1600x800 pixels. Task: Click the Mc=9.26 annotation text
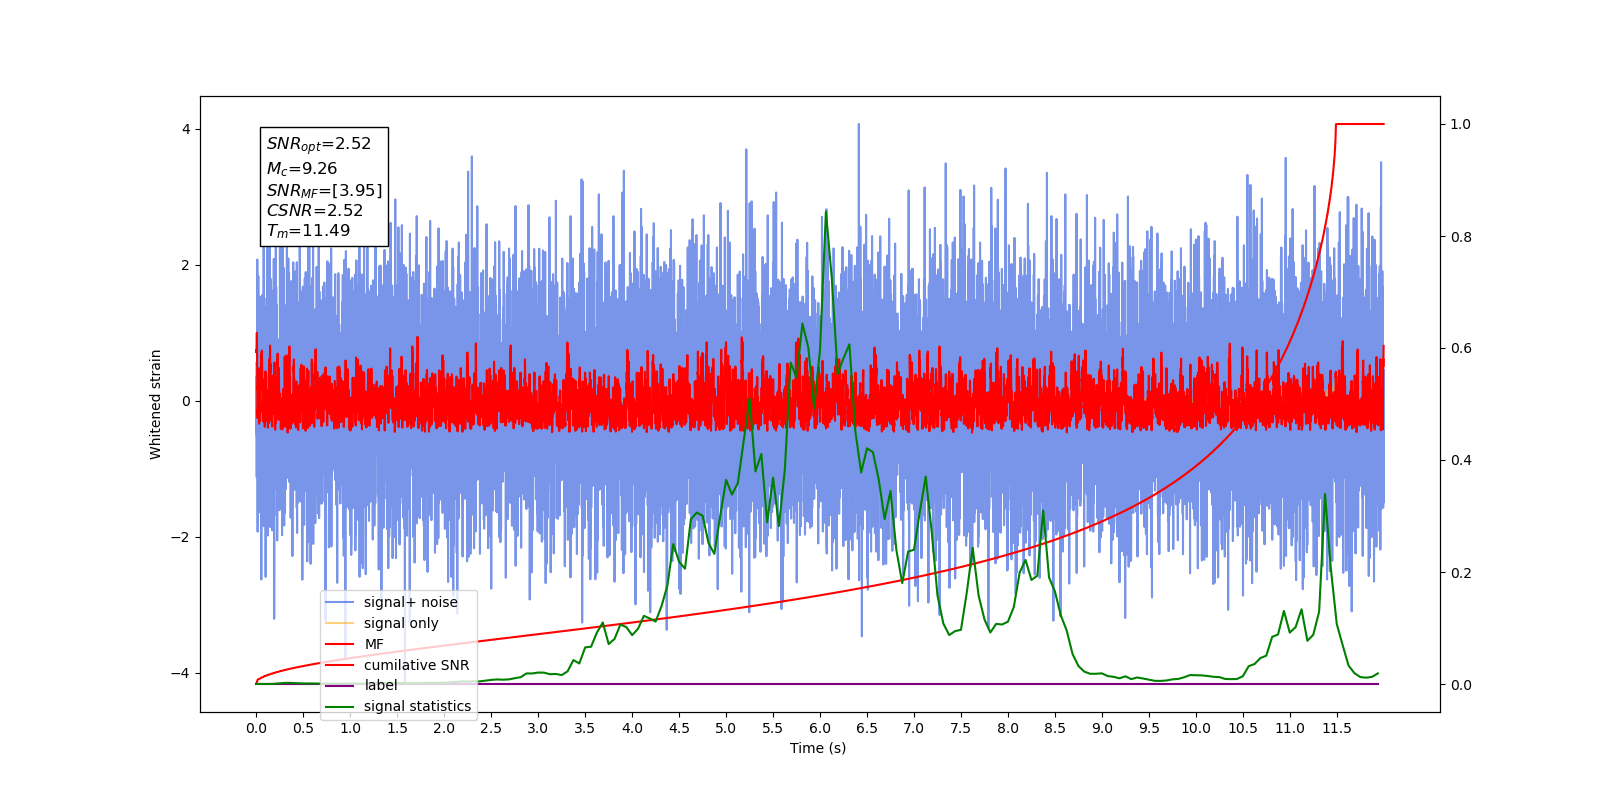click(302, 169)
